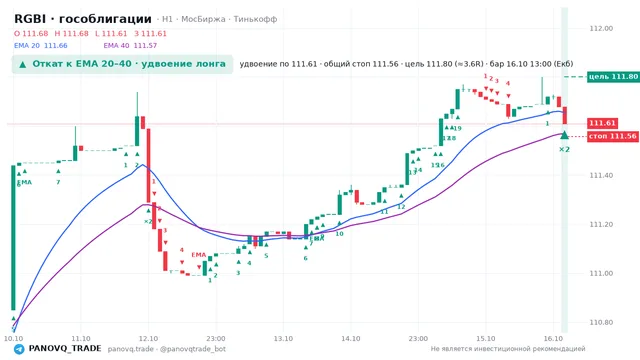Click the title "RGBI · гособлигации"
The height and width of the screenshot is (360, 640).
pyautogui.click(x=83, y=19)
